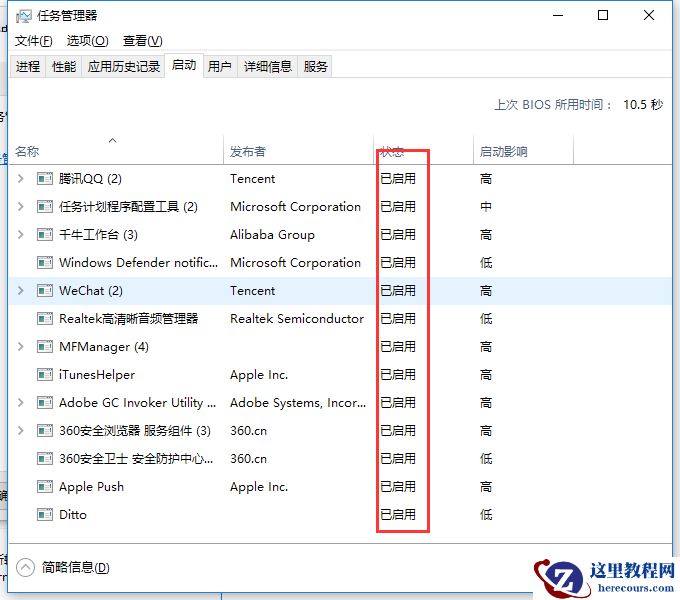The image size is (680, 600).
Task: Switch to the 应用历史记录 tab
Action: pyautogui.click(x=124, y=66)
